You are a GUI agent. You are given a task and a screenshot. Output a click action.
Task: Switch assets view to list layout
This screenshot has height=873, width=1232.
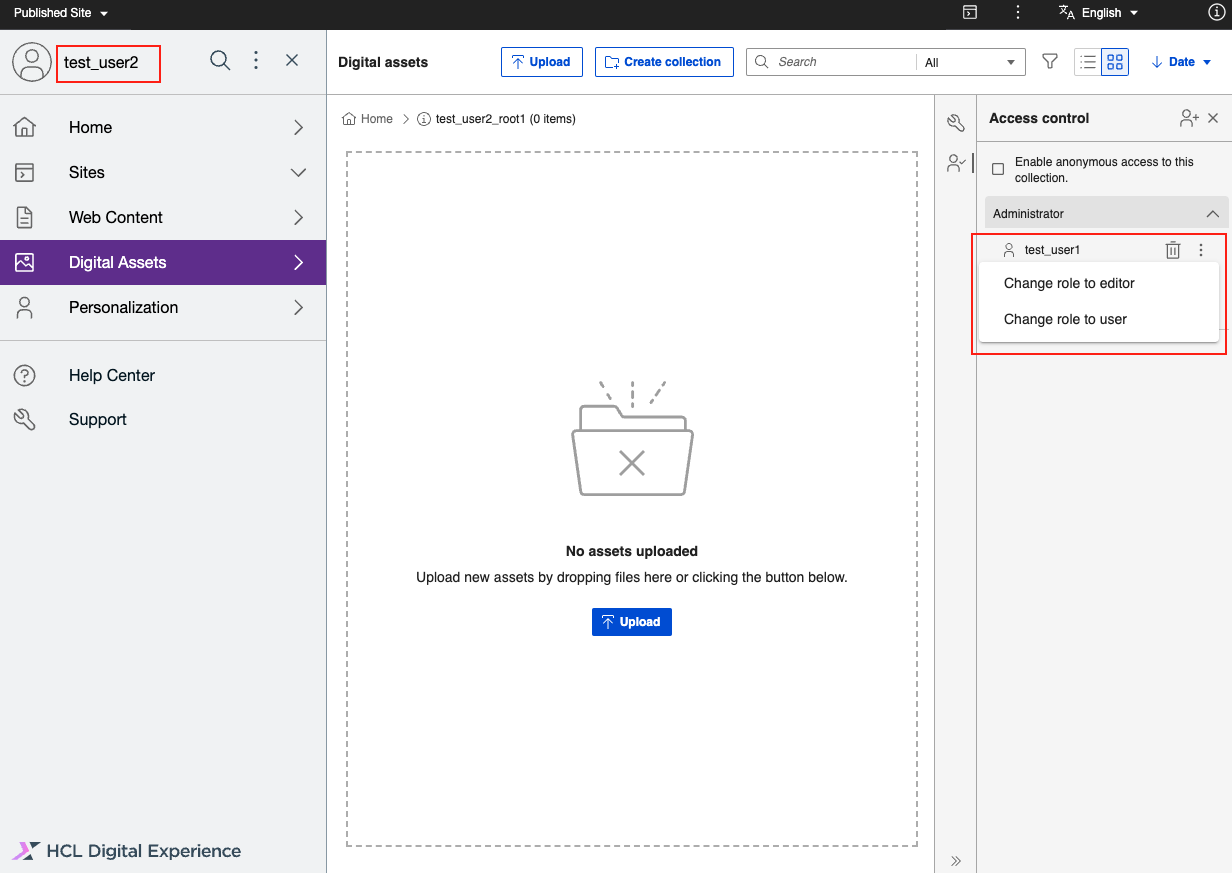pyautogui.click(x=1087, y=61)
